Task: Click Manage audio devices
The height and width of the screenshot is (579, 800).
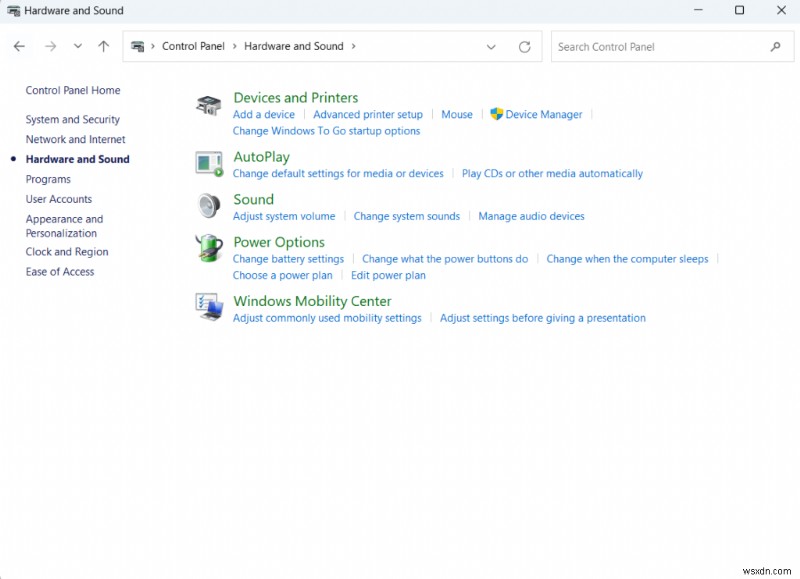Action: tap(531, 216)
